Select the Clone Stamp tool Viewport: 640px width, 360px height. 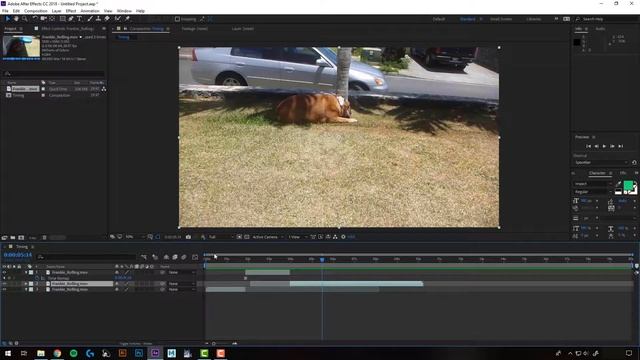pos(98,19)
